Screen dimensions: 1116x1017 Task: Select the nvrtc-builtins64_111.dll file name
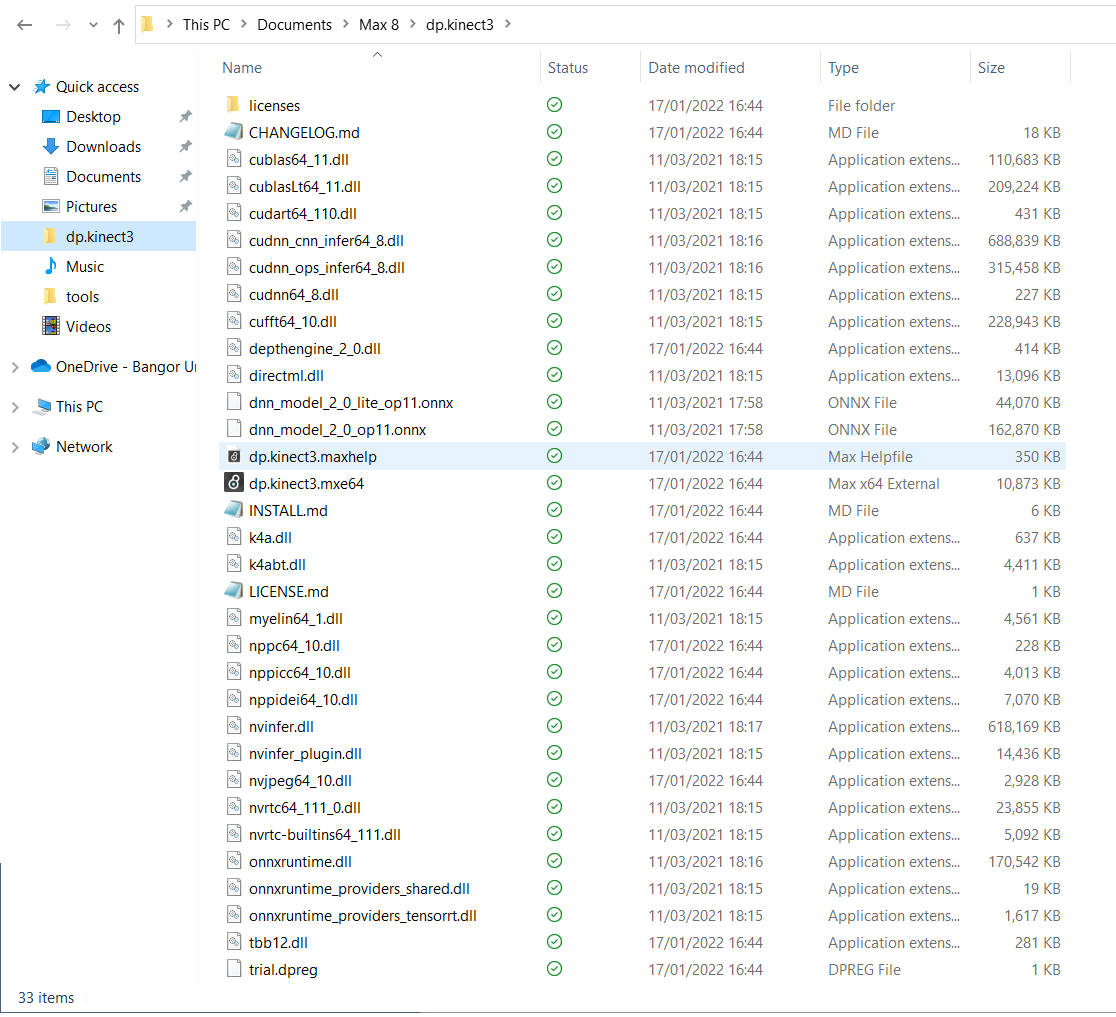click(325, 835)
